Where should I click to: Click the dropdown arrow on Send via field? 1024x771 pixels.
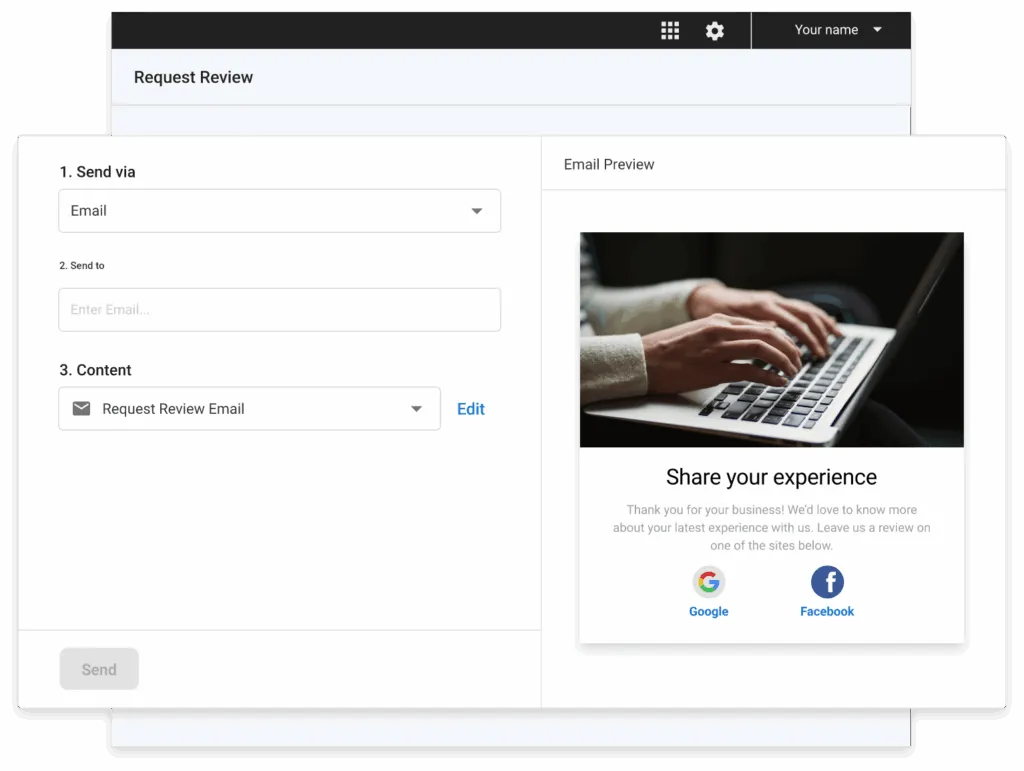click(477, 210)
